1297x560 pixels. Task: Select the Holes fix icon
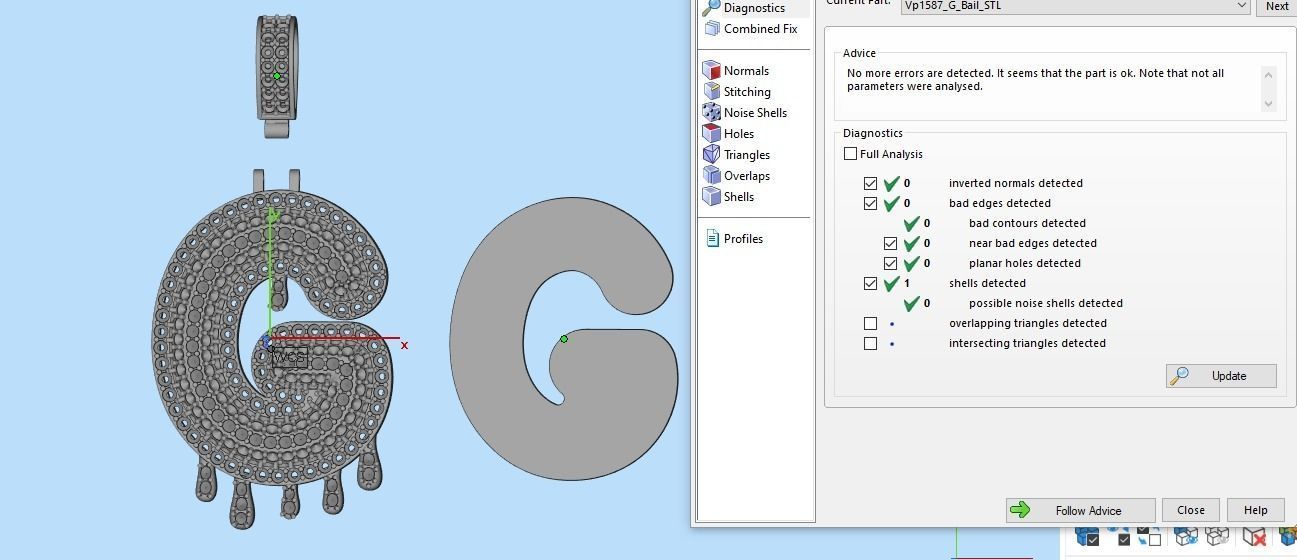tap(711, 133)
